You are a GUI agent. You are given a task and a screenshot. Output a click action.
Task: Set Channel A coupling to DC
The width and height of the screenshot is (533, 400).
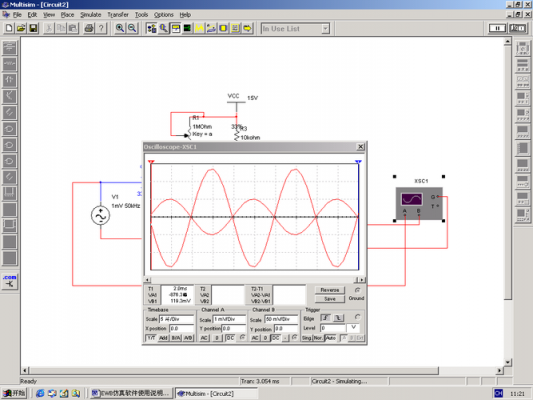(x=230, y=338)
